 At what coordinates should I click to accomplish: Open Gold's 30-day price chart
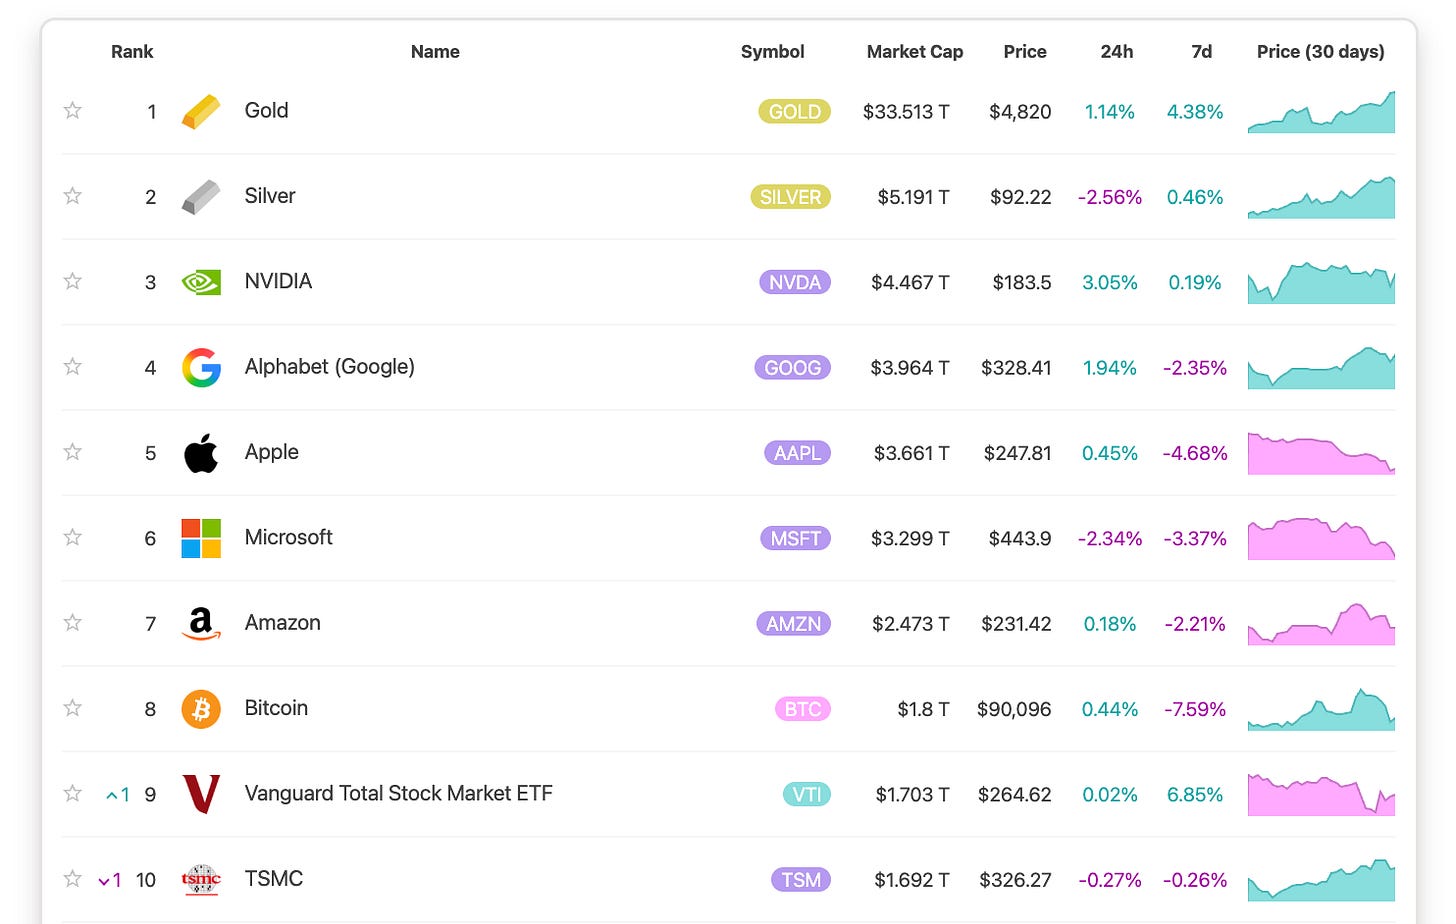(1321, 112)
